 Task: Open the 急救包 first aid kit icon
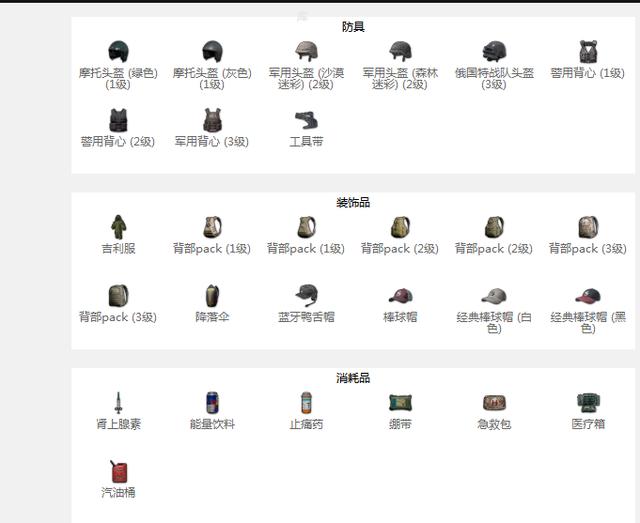tap(494, 403)
